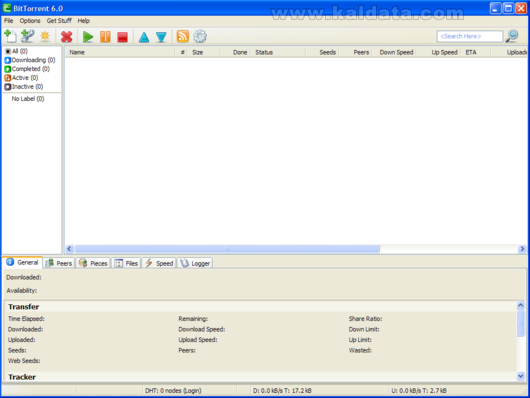Click the torrent list horizontal scrollbar thumb
530x398 pixels.
(x=227, y=249)
